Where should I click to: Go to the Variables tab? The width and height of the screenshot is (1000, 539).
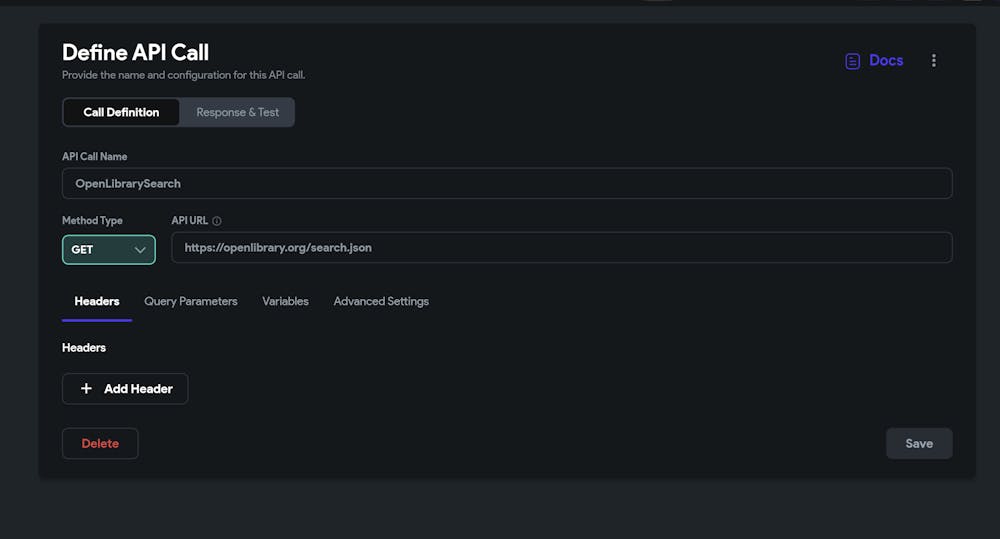285,301
